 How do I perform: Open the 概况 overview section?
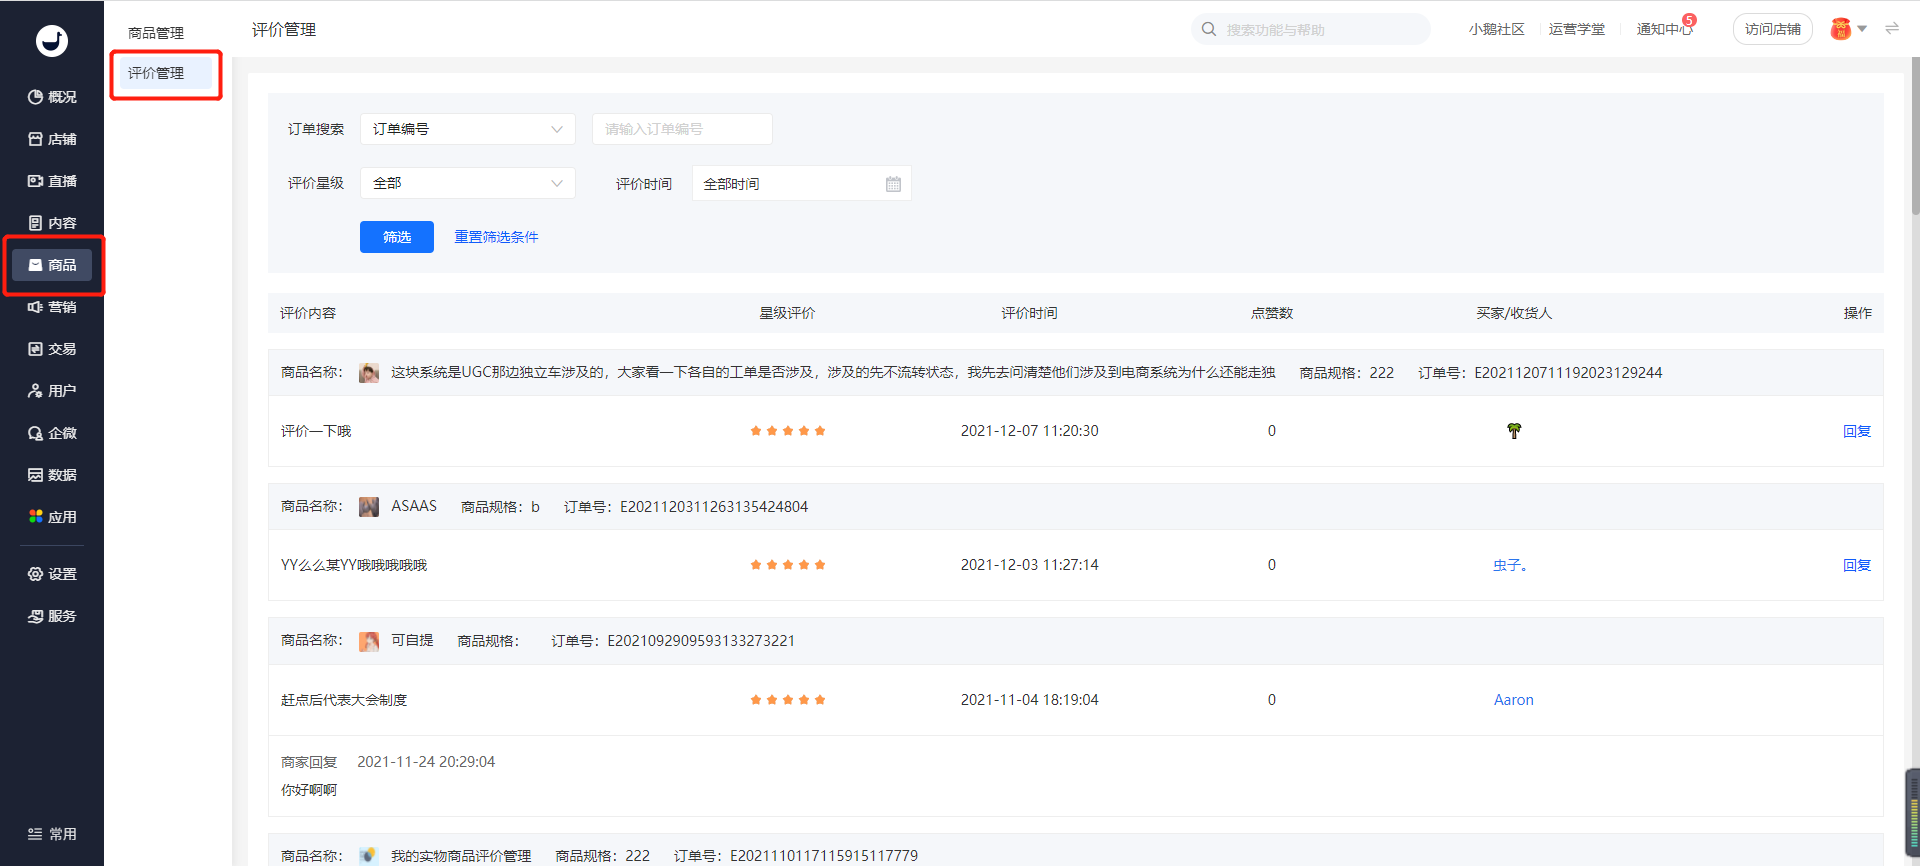(x=52, y=97)
